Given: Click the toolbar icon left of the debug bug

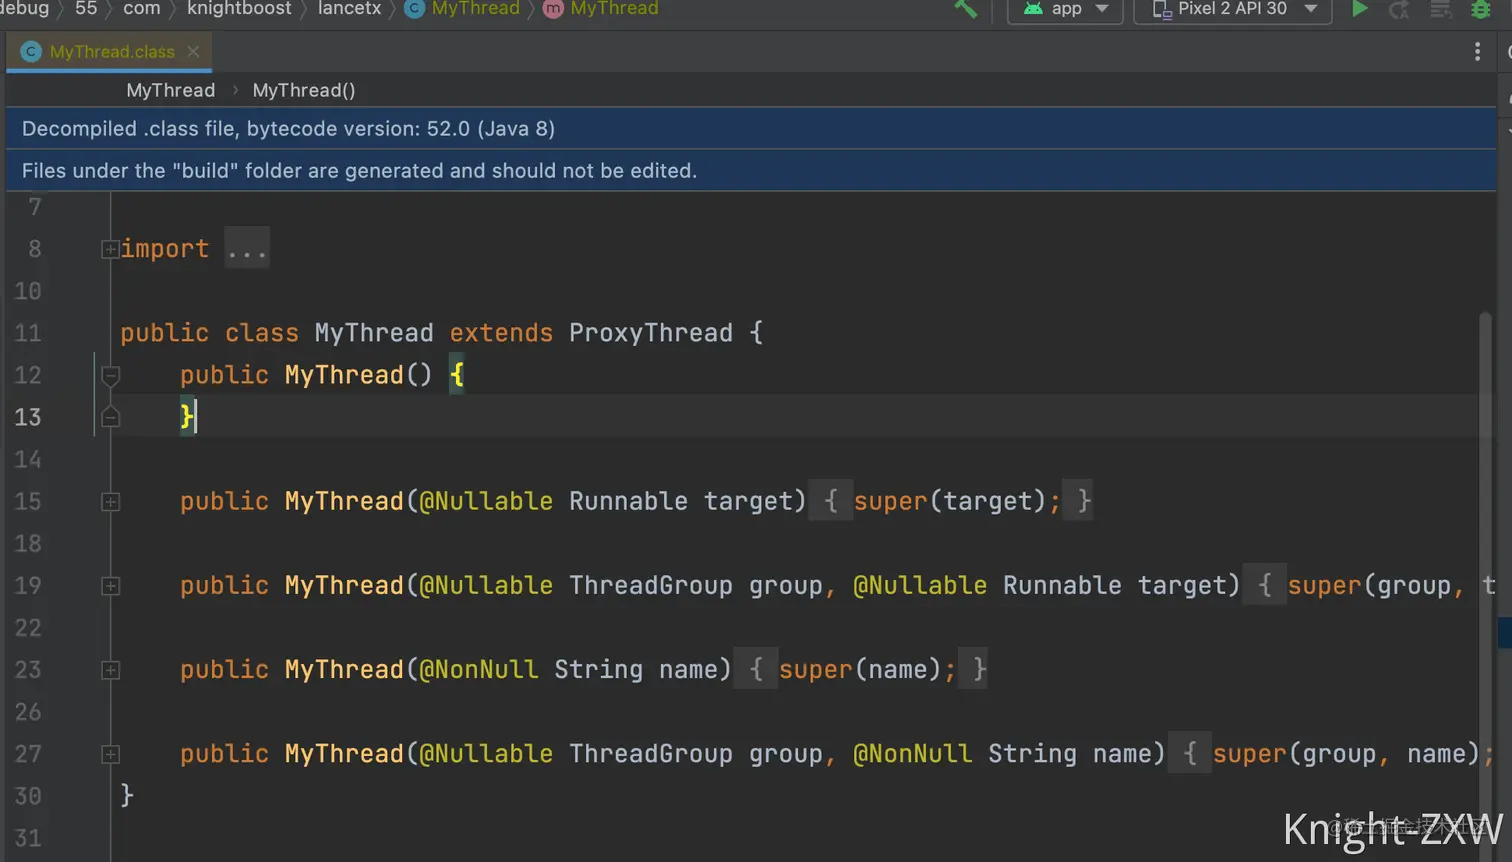Looking at the screenshot, I should (x=1441, y=9).
